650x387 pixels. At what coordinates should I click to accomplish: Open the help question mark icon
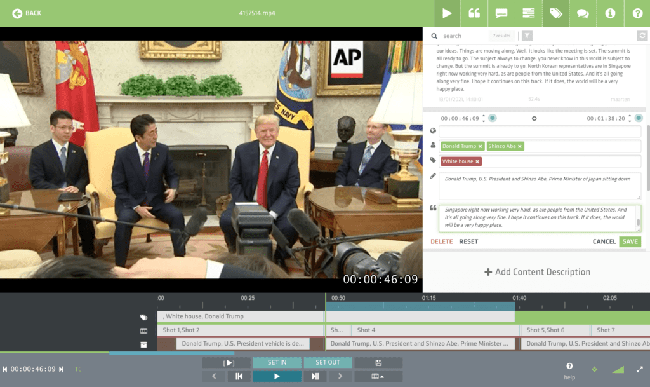[637, 13]
